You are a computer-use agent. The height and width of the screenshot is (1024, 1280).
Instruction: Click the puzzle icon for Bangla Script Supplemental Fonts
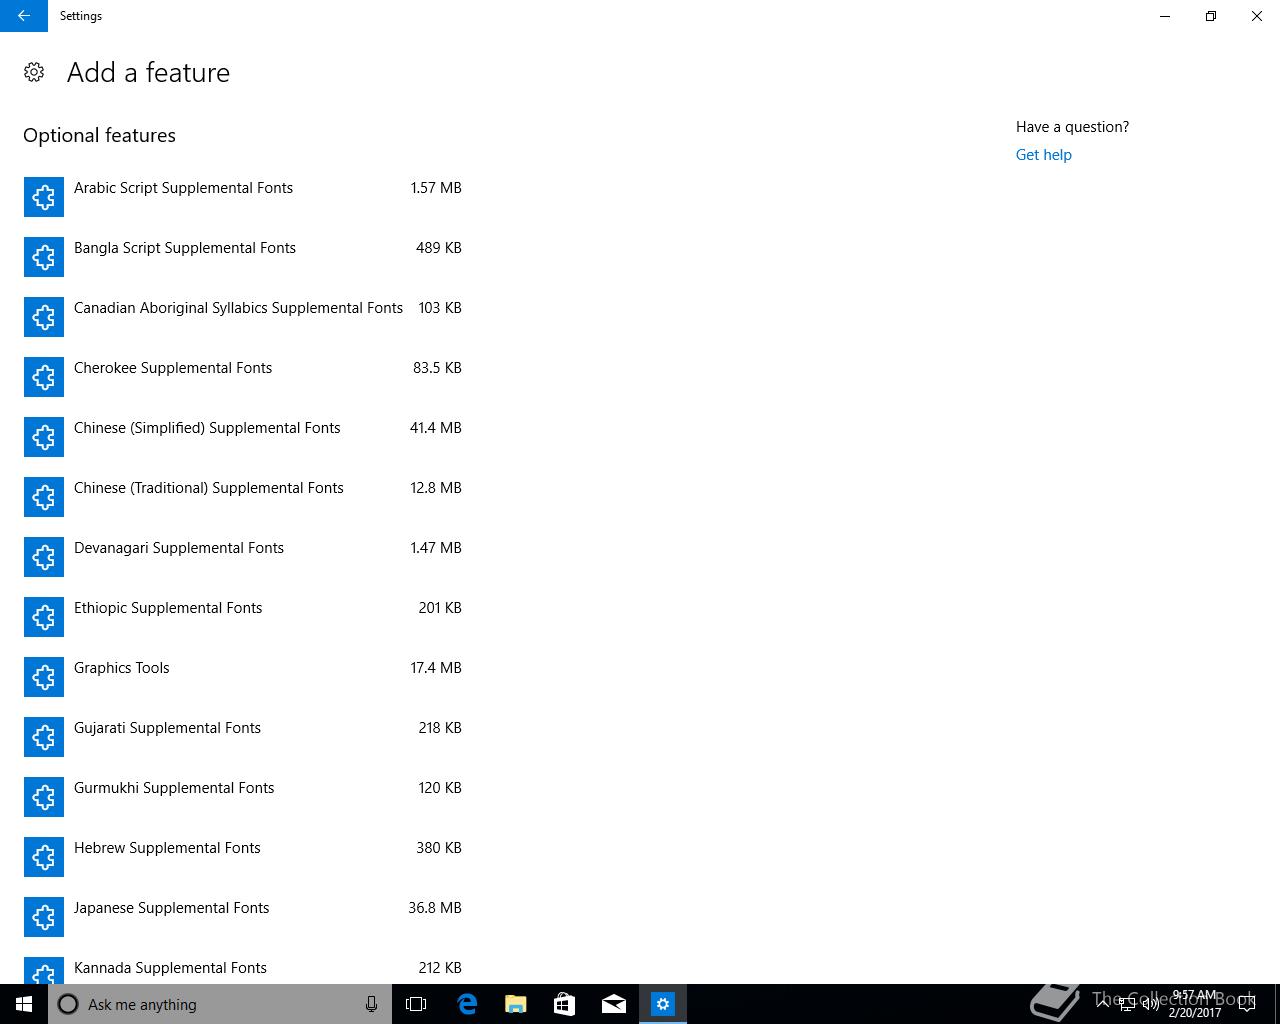pos(44,257)
